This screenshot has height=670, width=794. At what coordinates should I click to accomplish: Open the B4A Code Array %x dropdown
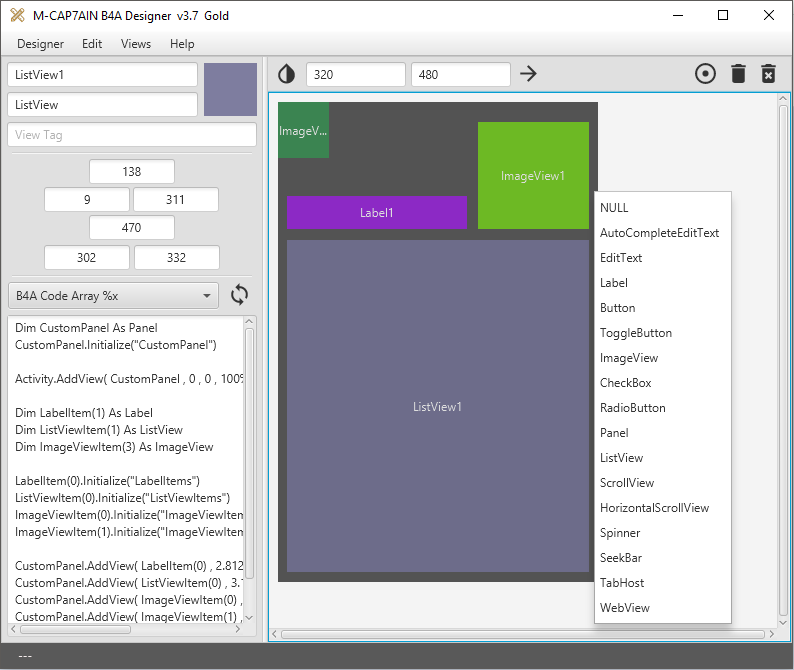(x=113, y=295)
